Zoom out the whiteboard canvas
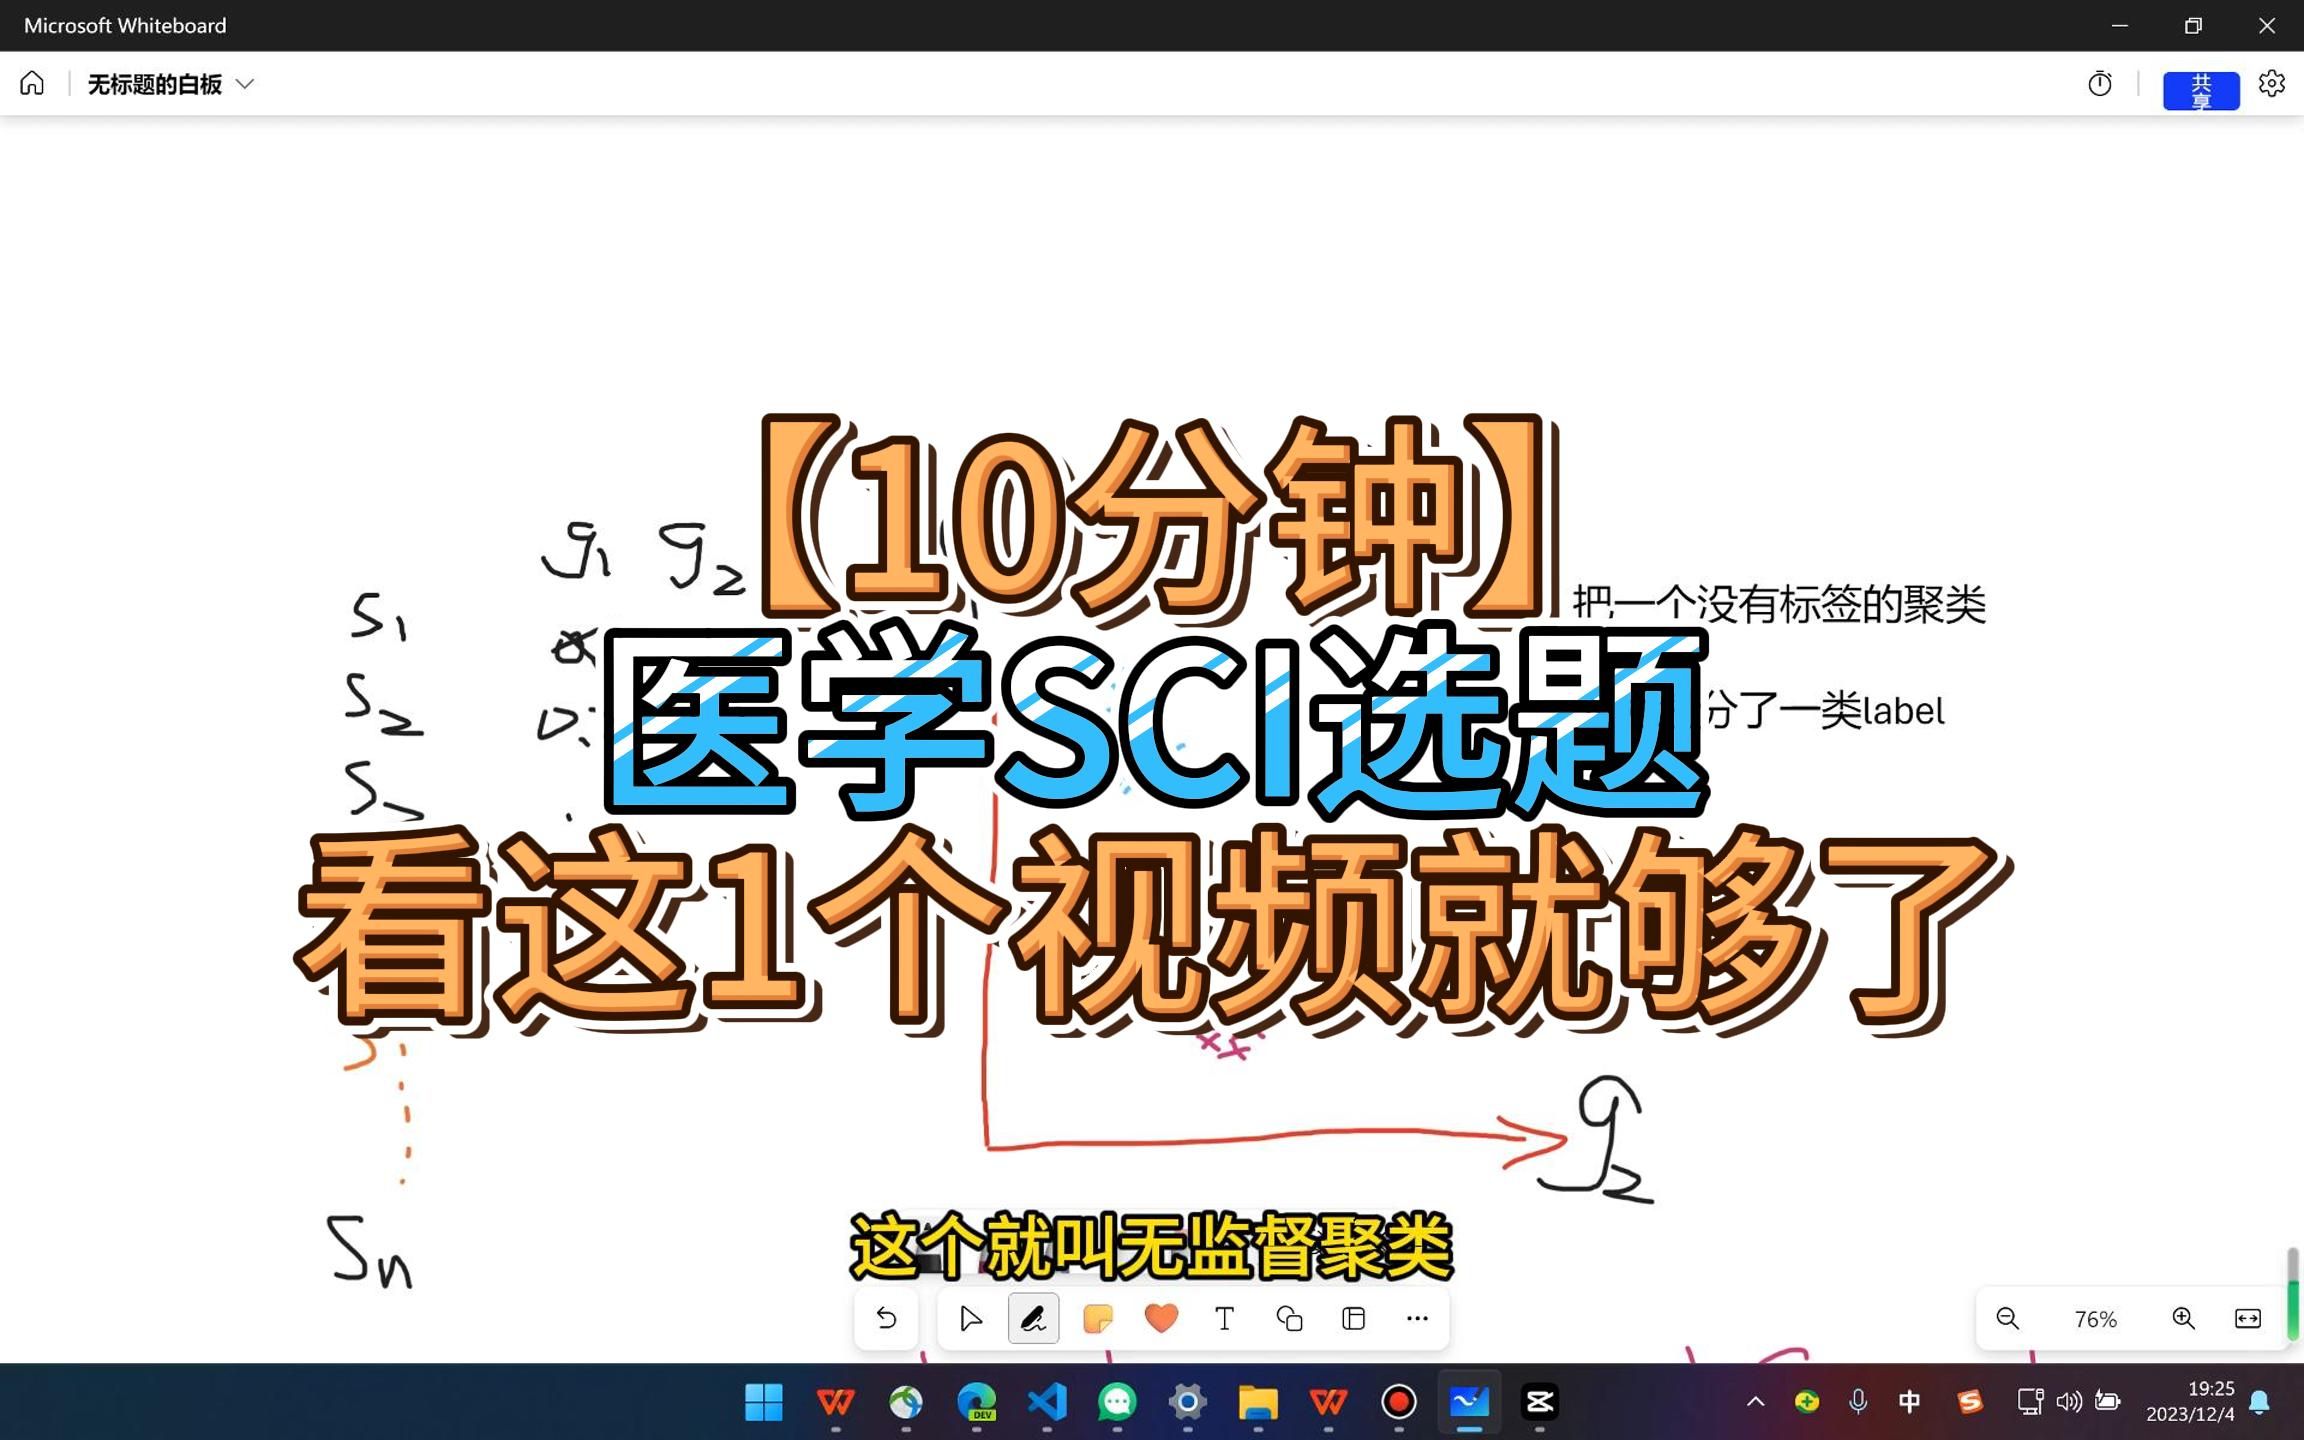Screen dimensions: 2304x1440 [2007, 1319]
